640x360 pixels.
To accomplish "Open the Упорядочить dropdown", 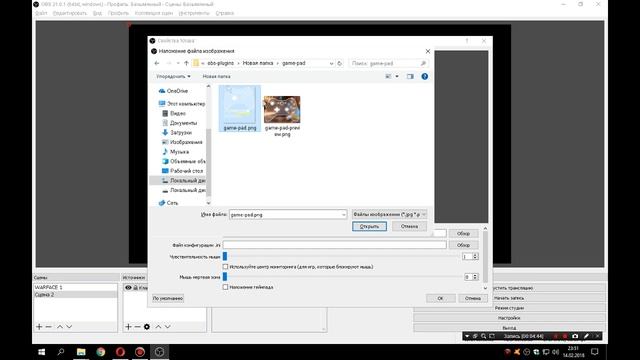I will pyautogui.click(x=173, y=76).
